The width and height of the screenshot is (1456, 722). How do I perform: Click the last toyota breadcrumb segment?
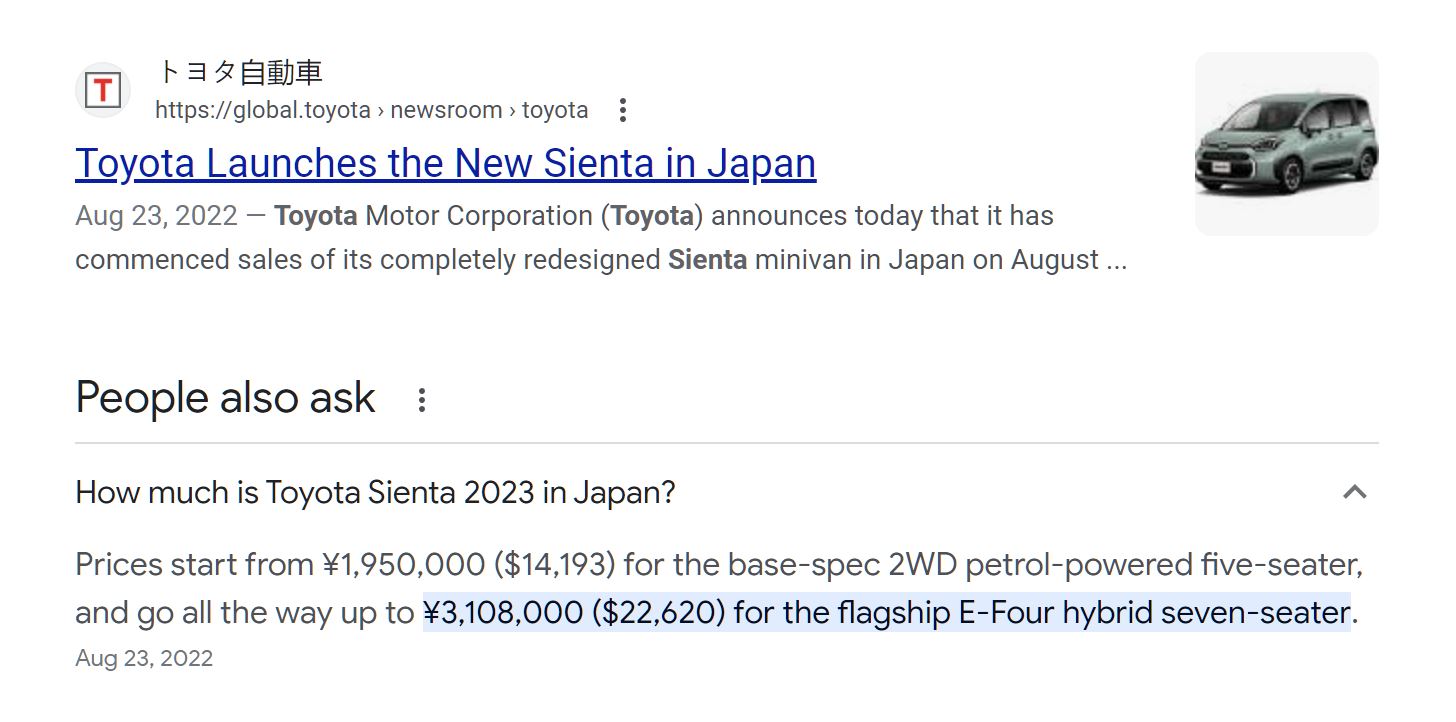point(555,110)
